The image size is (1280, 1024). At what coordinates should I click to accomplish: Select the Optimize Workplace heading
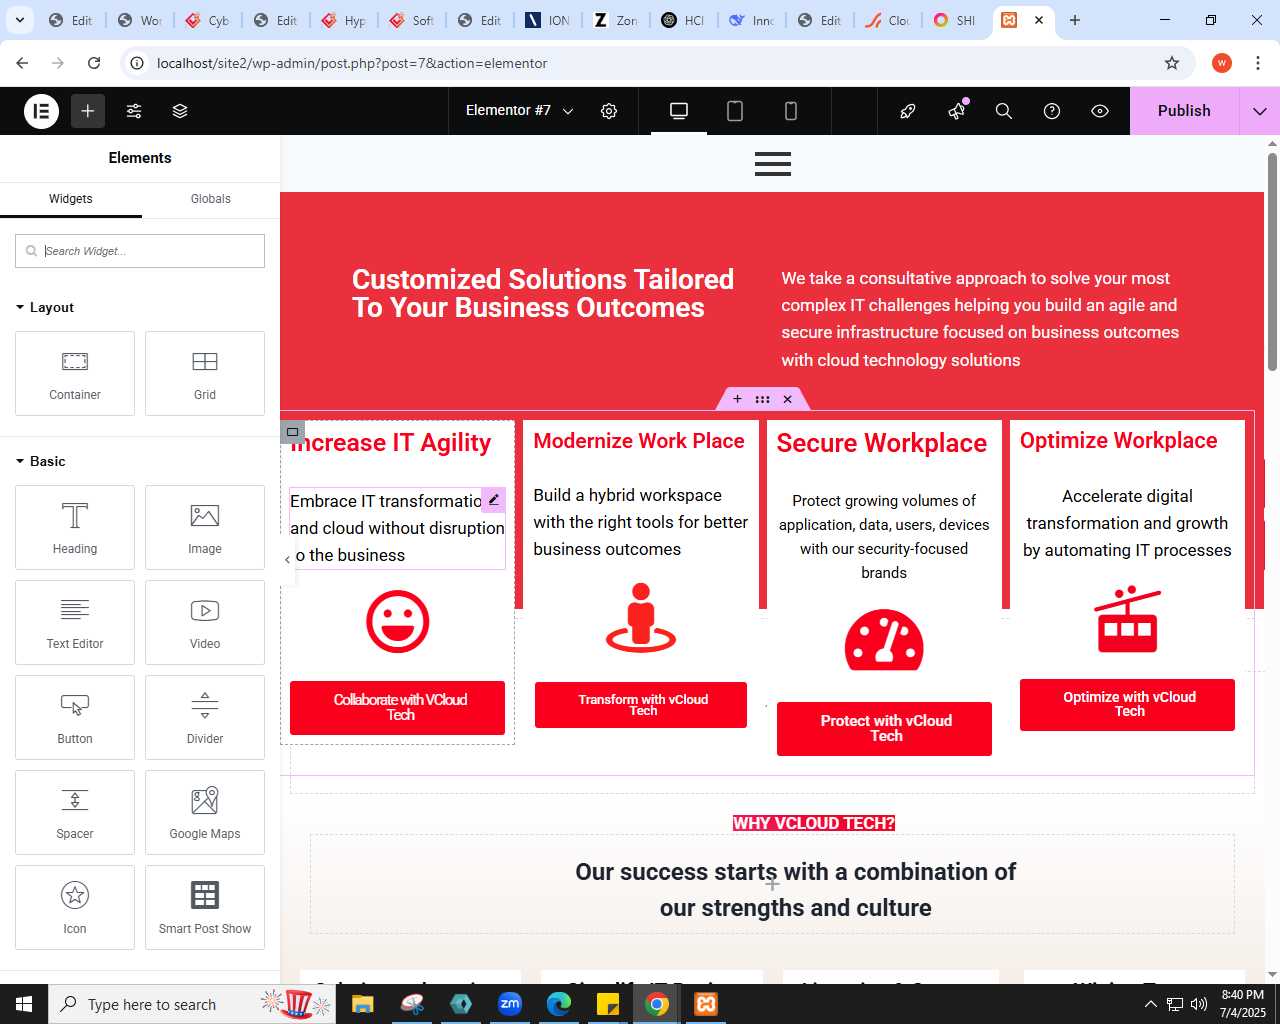pos(1119,441)
